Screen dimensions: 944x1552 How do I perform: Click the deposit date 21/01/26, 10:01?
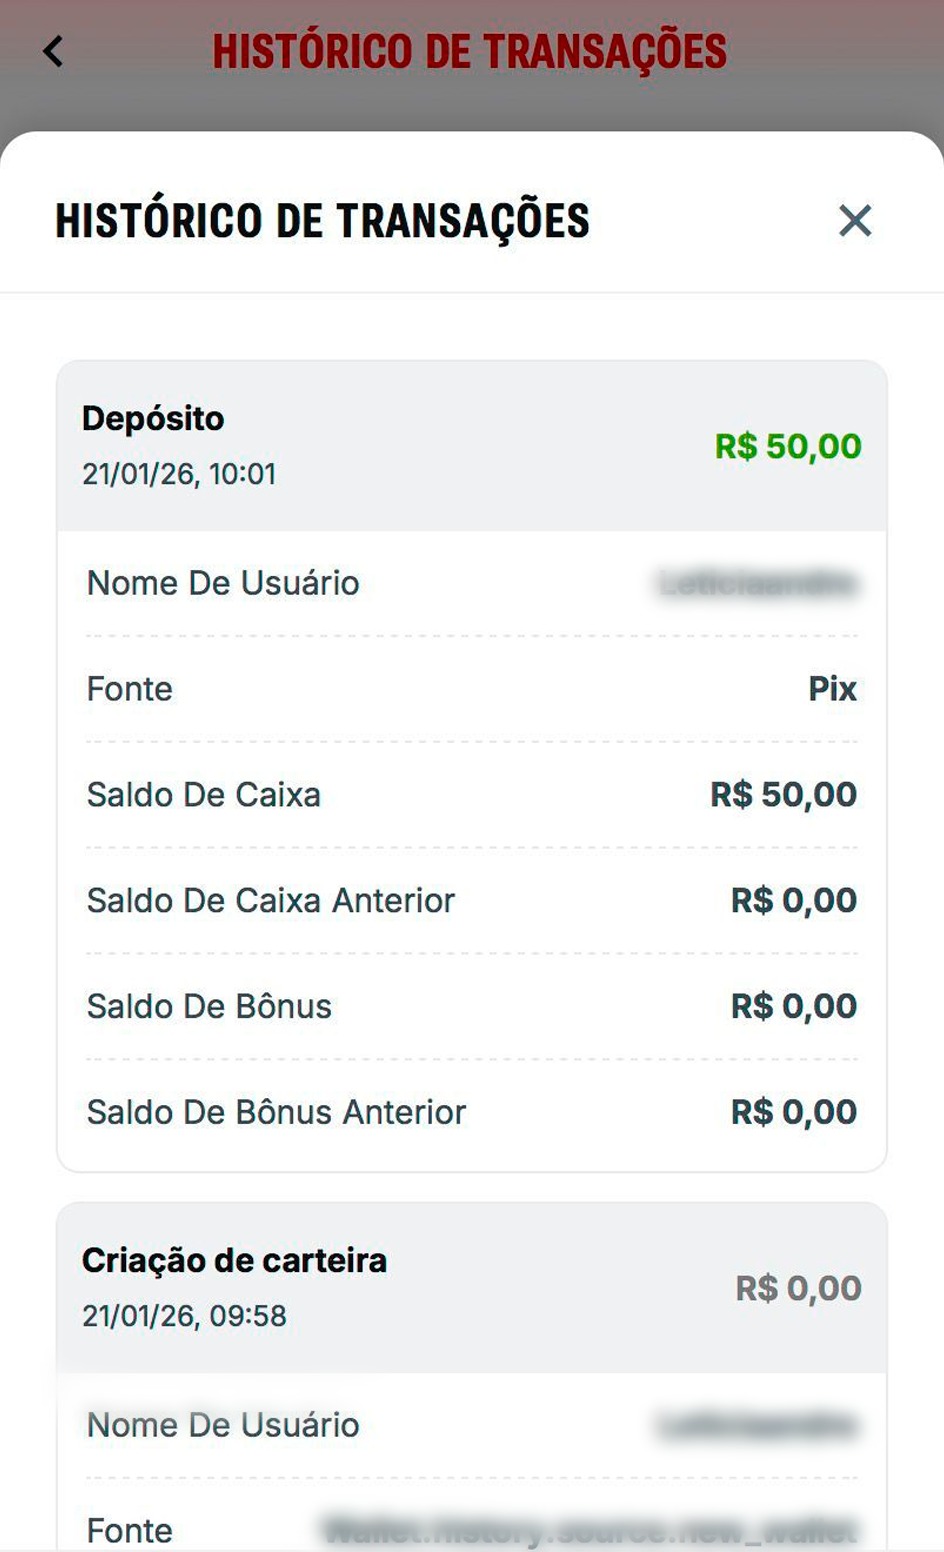point(179,473)
